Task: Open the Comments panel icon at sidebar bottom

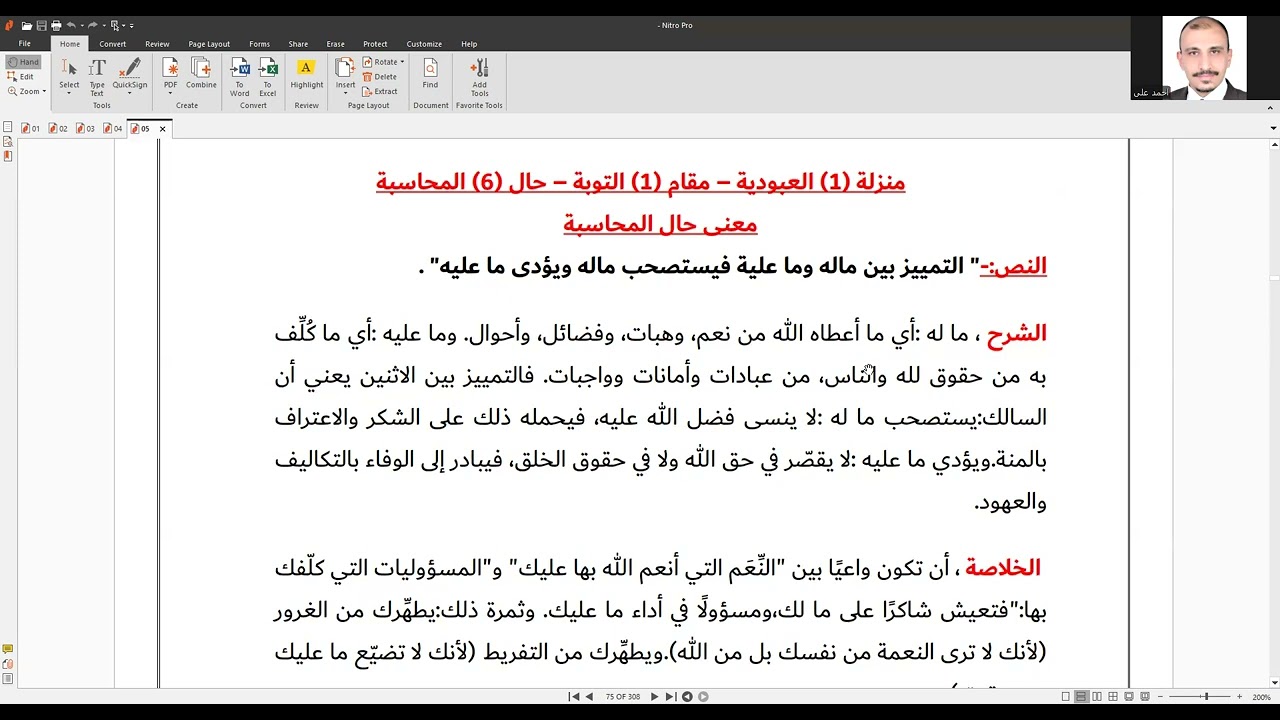Action: 8,649
